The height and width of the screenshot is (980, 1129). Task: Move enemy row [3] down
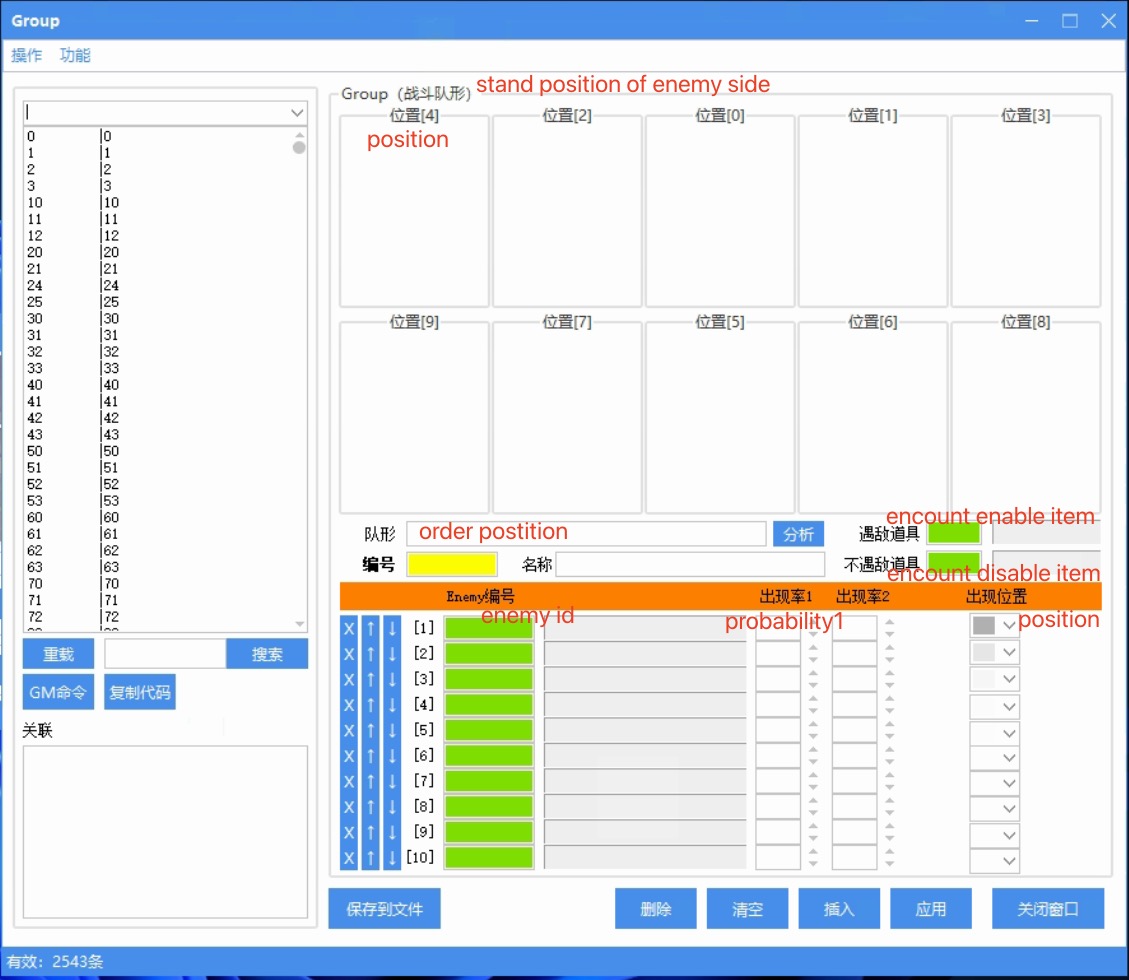(392, 679)
